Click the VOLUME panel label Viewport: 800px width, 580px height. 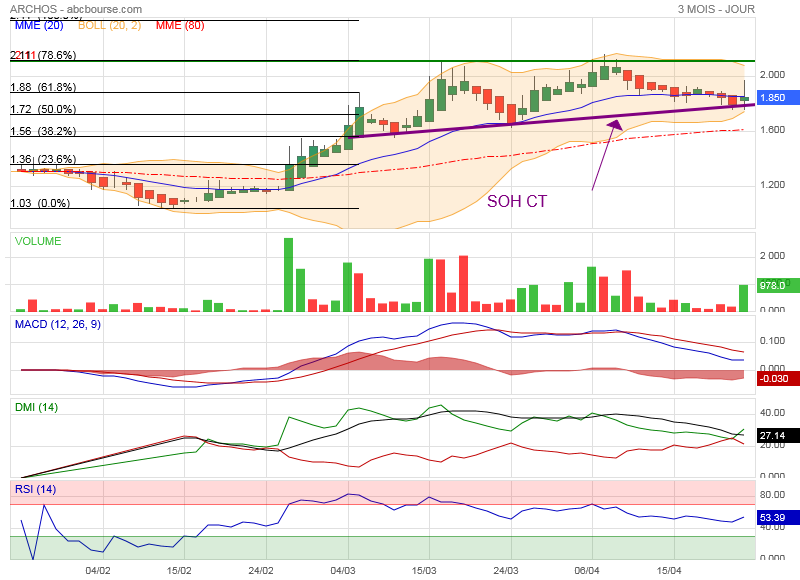pyautogui.click(x=38, y=241)
